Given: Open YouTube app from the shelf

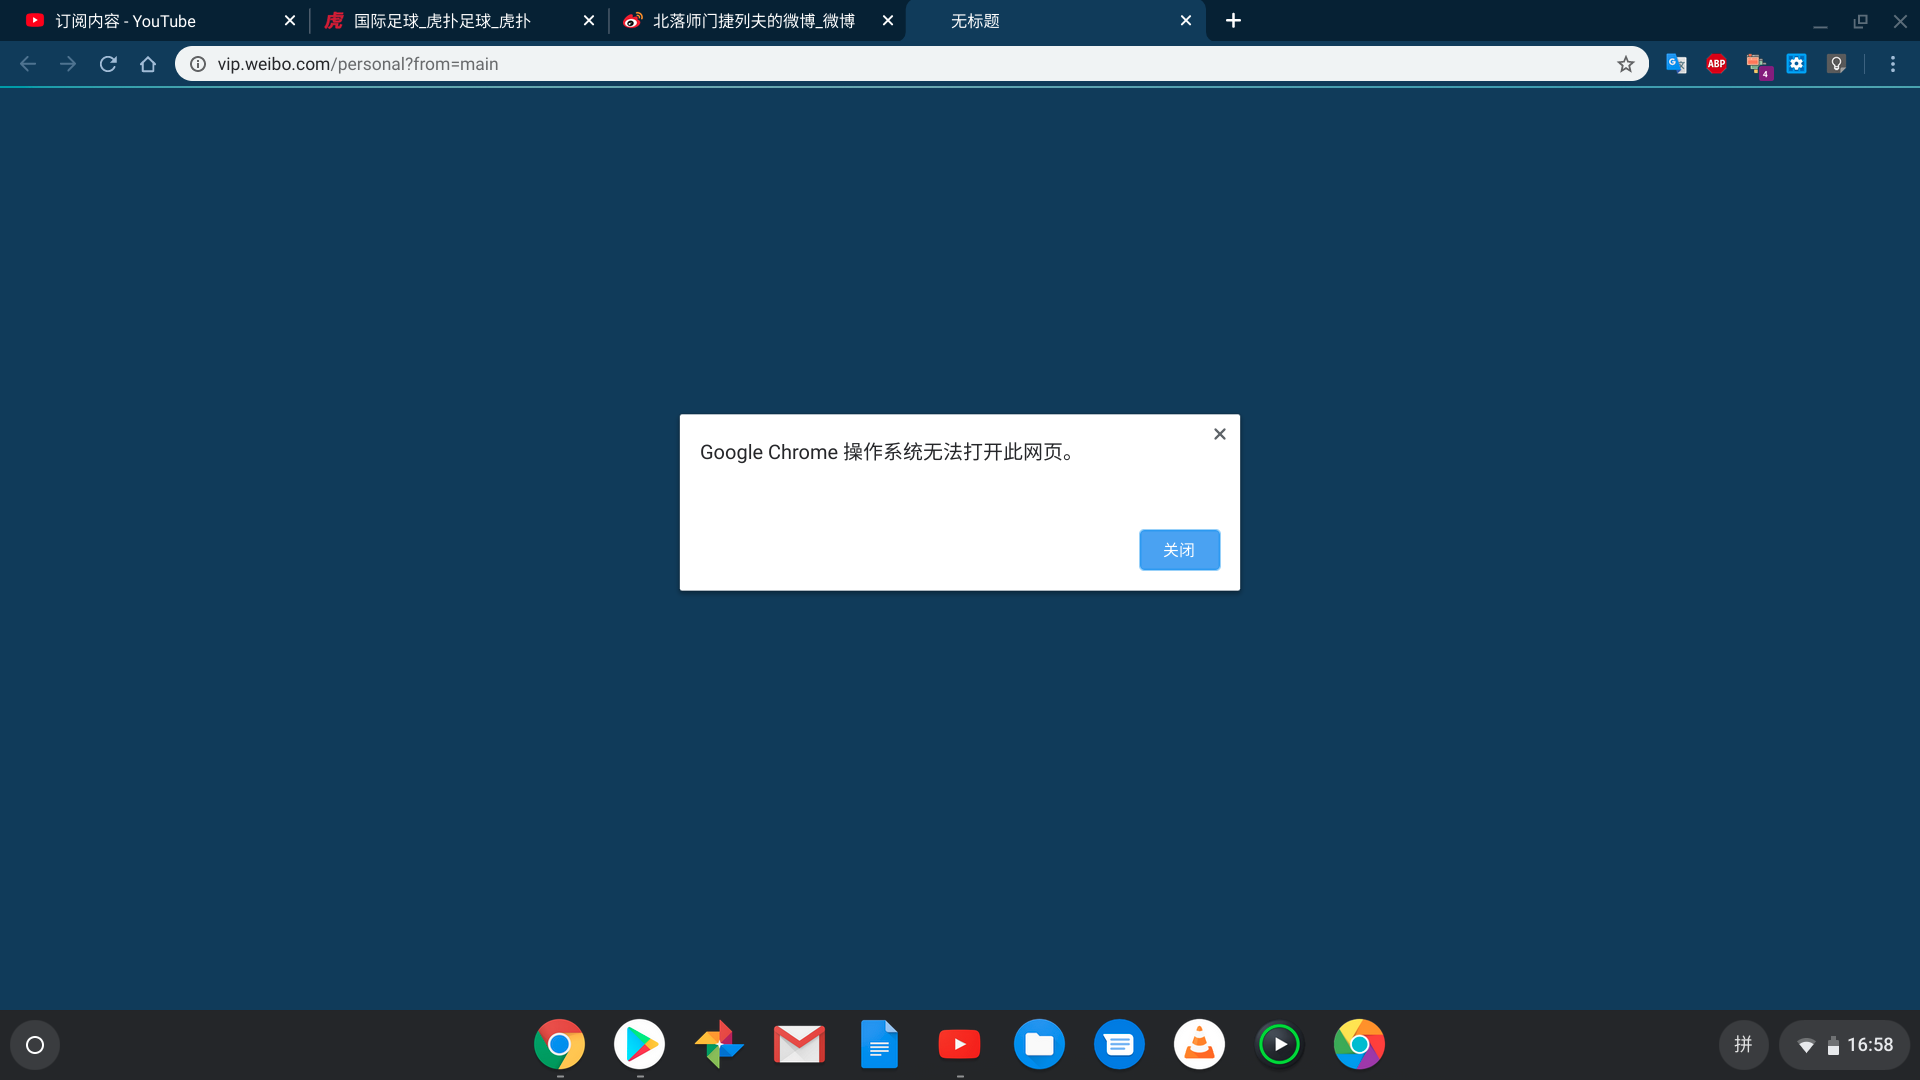Looking at the screenshot, I should pos(959,1045).
